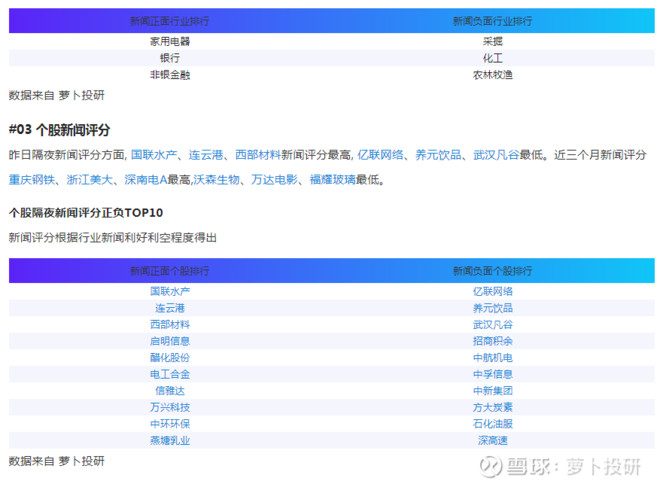
Task: Open 武汉凡谷 link in summary paragraph
Action: 496,155
